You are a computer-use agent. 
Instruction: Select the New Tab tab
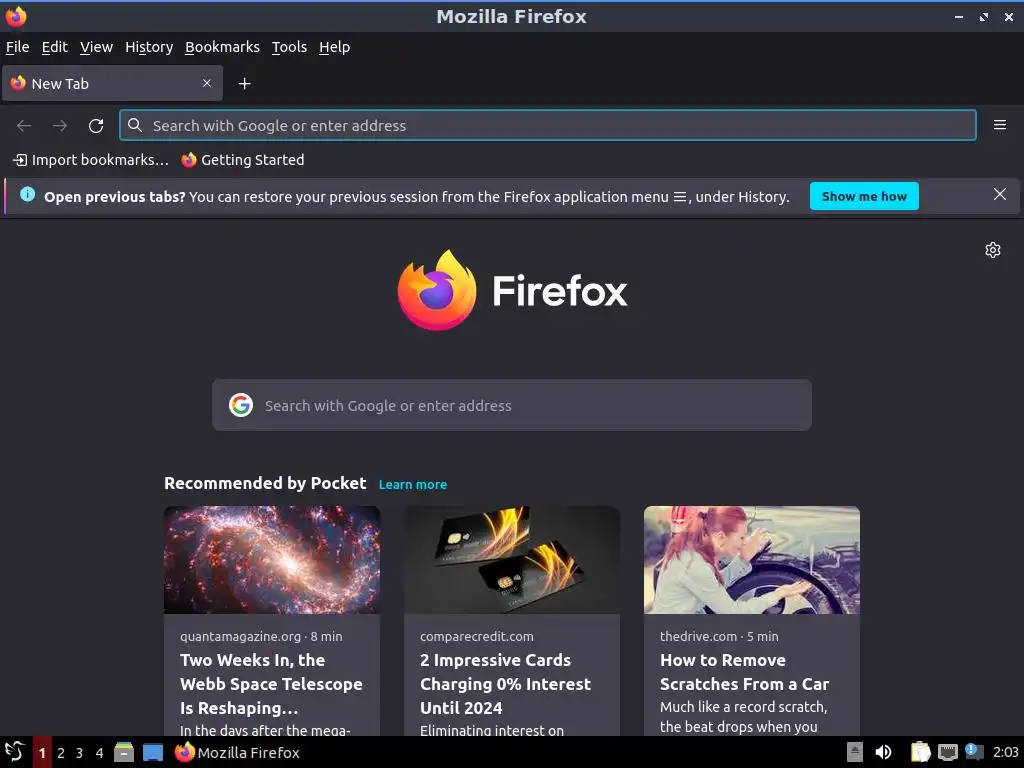(112, 84)
